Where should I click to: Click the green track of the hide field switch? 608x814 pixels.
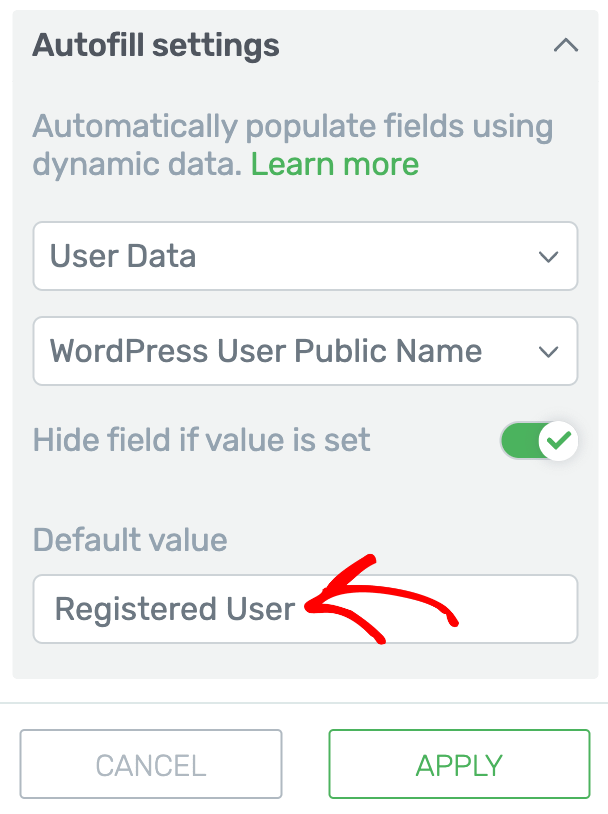click(519, 441)
